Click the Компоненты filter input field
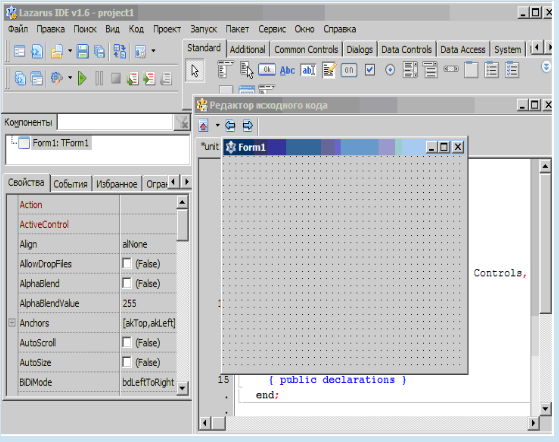This screenshot has height=442, width=559. [115, 123]
